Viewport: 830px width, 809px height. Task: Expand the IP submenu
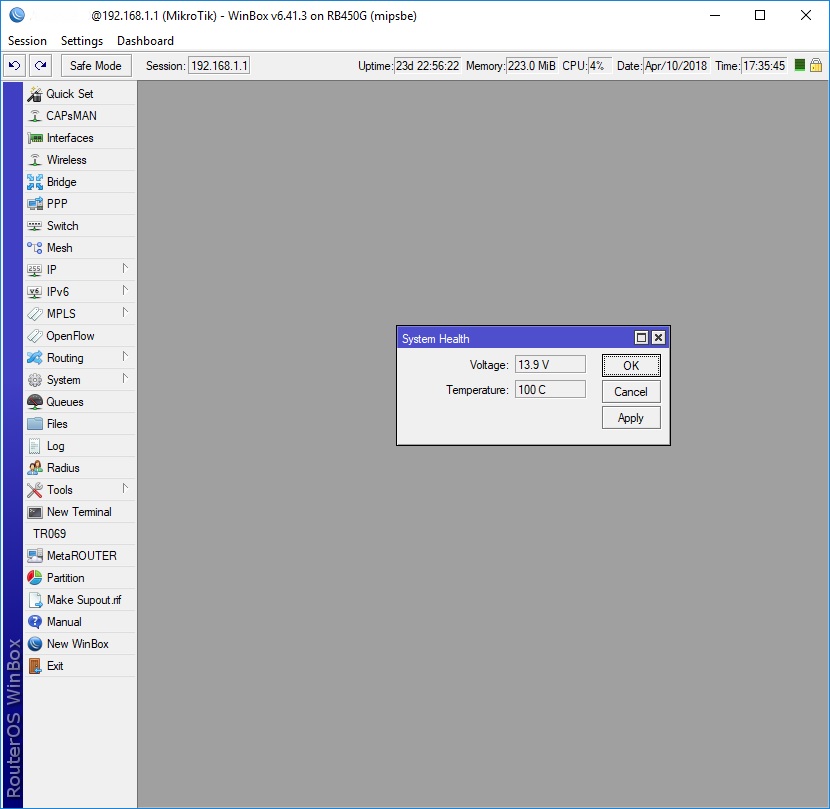tap(125, 269)
